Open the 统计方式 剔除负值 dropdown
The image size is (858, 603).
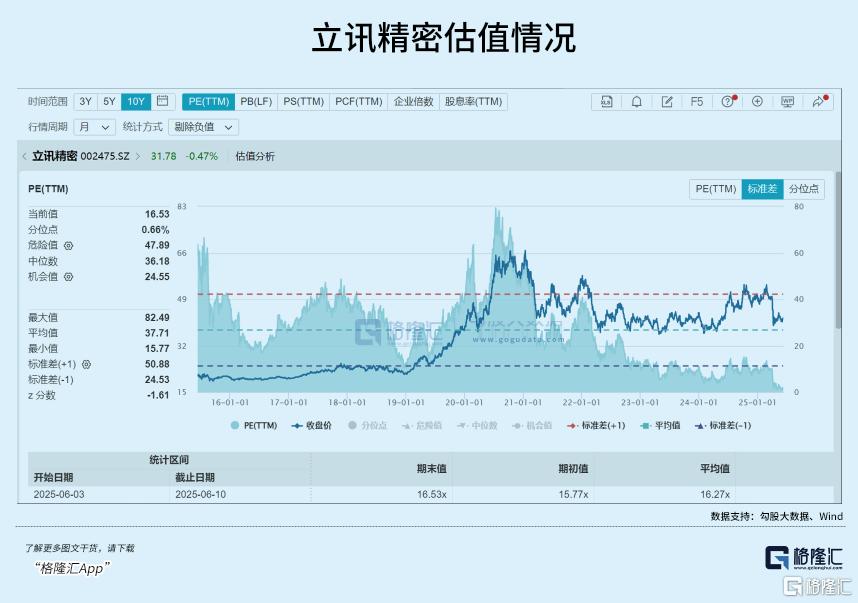tap(204, 127)
